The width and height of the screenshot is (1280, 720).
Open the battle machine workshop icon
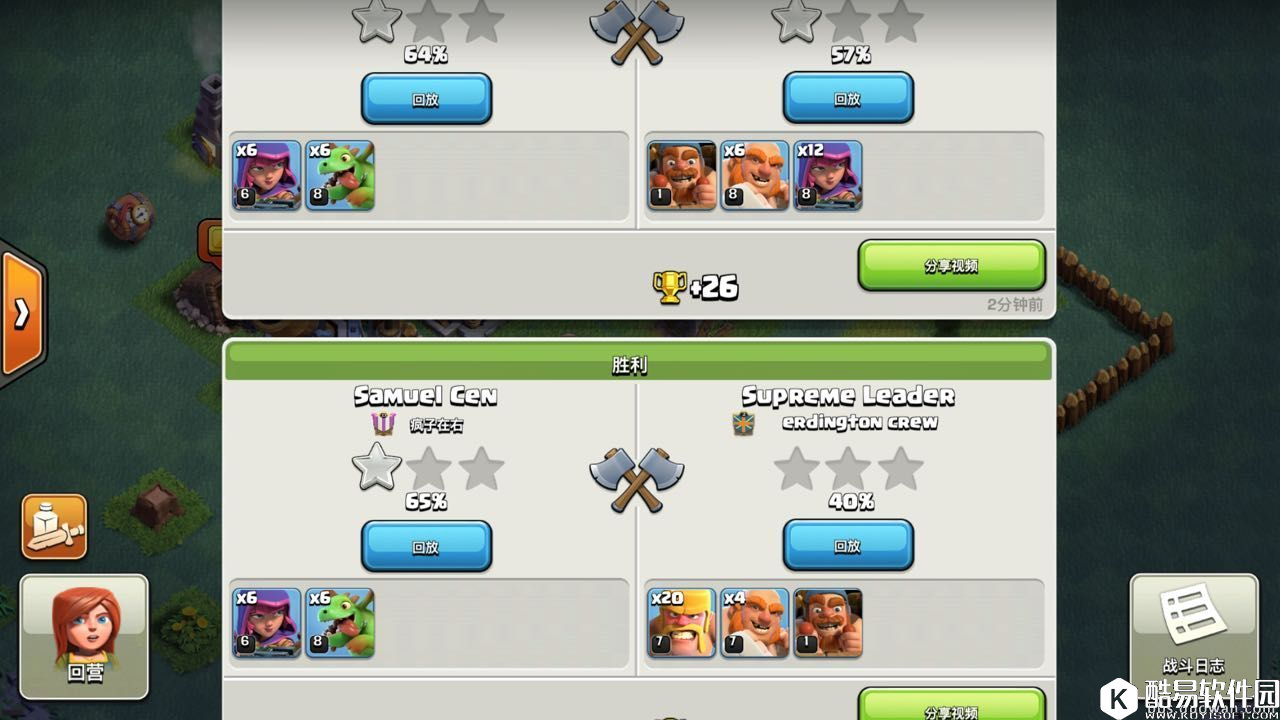(54, 527)
